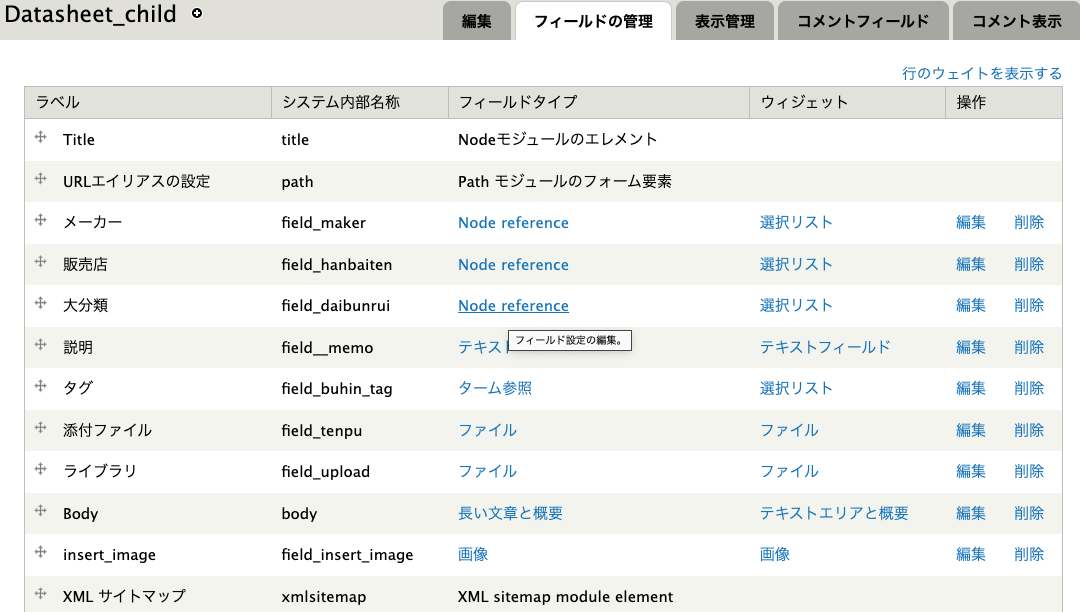The image size is (1080, 612).
Task: Click the drag handle for メーカー row
Action: (x=41, y=220)
